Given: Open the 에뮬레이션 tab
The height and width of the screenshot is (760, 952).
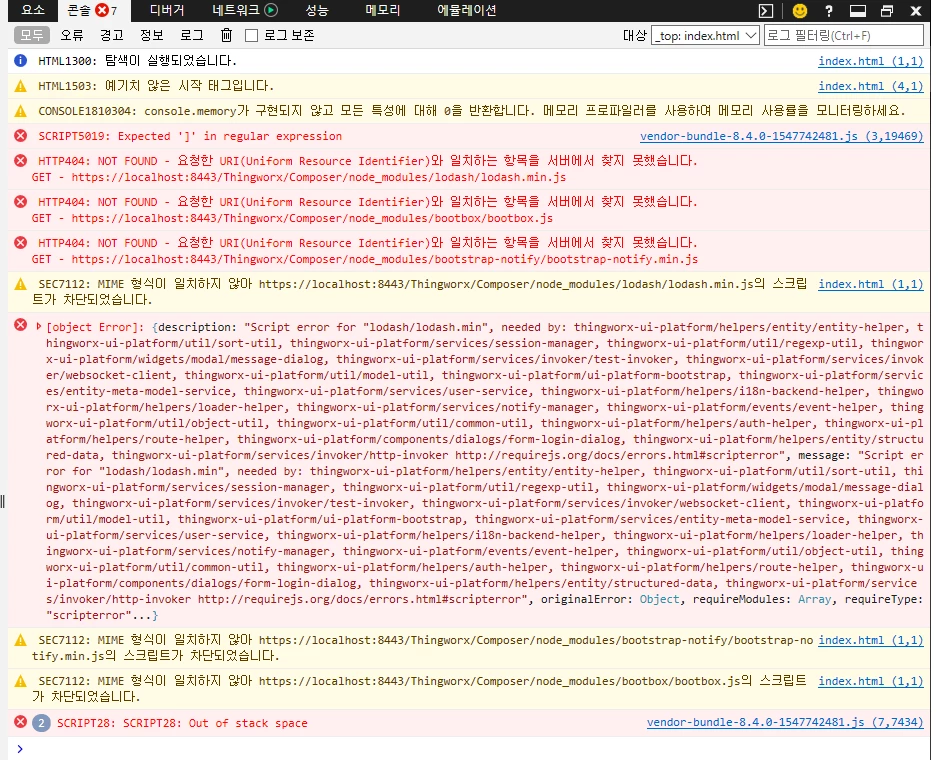Looking at the screenshot, I should coord(466,10).
